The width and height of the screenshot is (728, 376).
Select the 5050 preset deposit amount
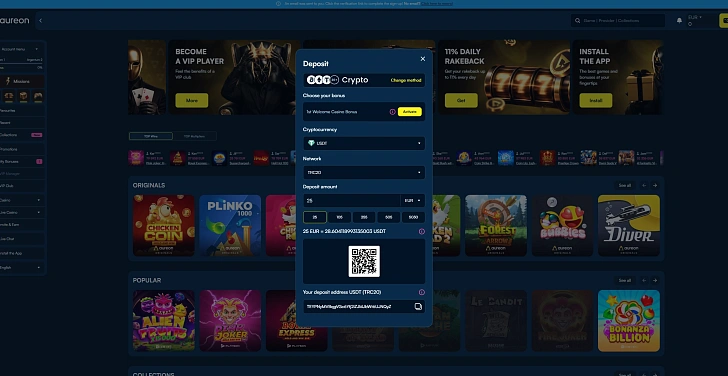(413, 217)
